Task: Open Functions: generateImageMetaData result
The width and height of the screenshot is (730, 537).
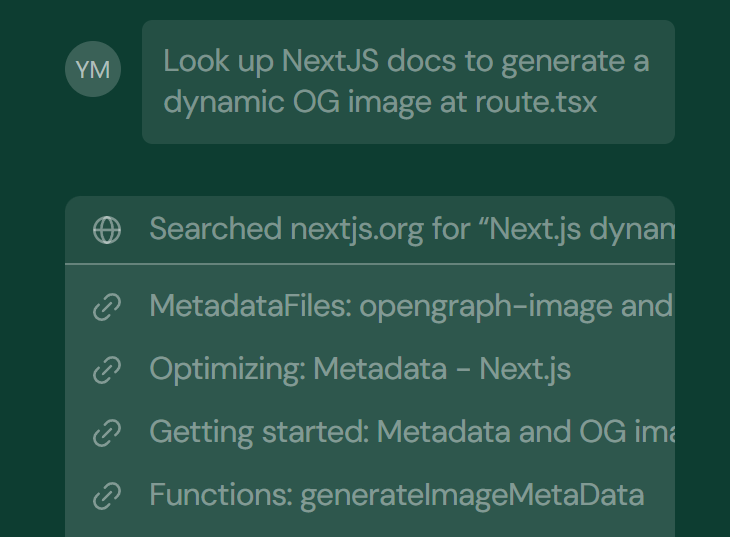Action: (396, 495)
